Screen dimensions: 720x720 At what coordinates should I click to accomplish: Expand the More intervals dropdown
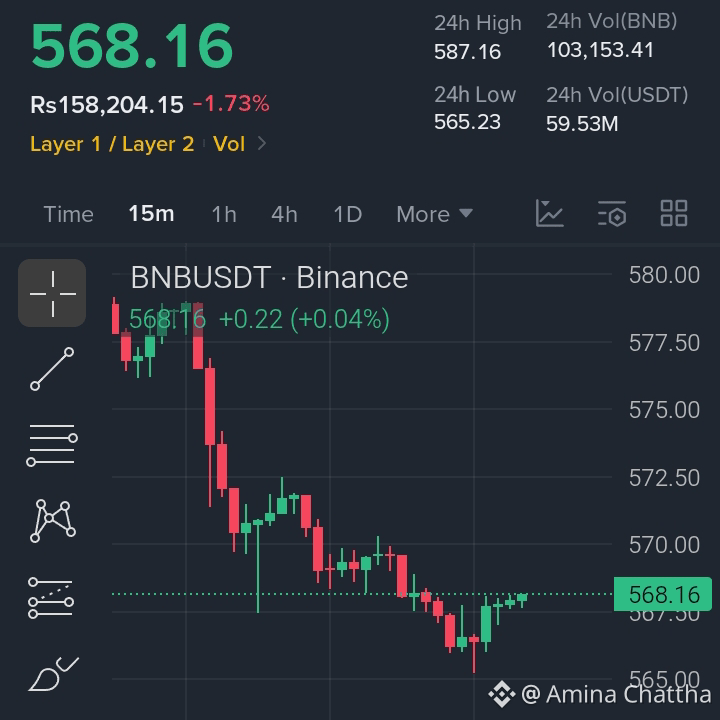(x=434, y=214)
